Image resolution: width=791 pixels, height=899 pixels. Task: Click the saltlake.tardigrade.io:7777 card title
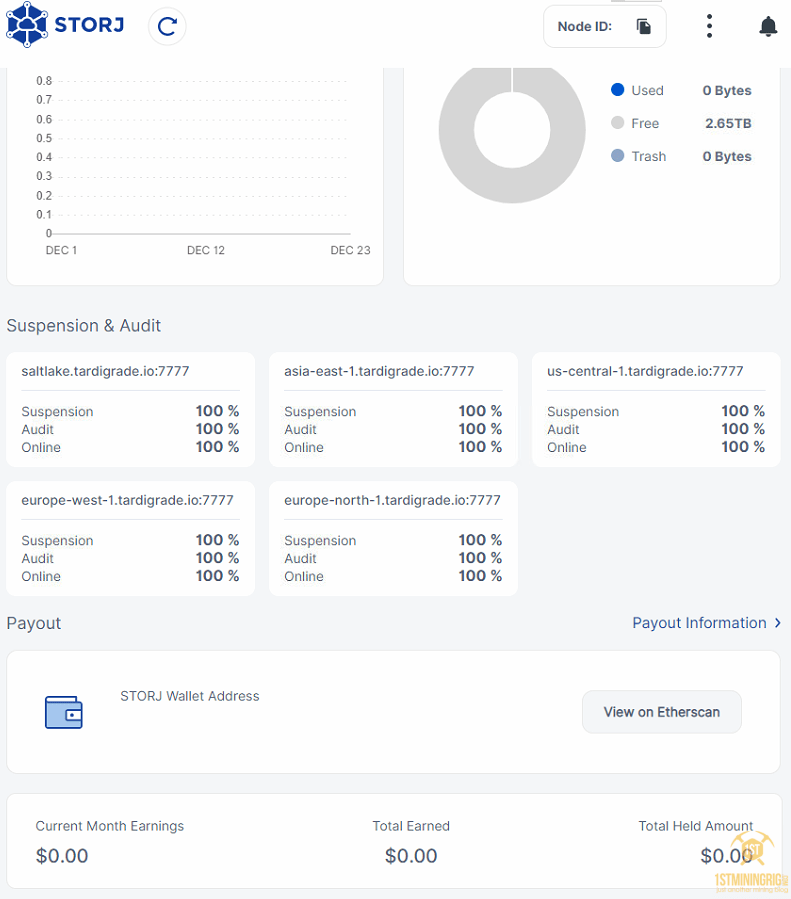click(x=105, y=371)
